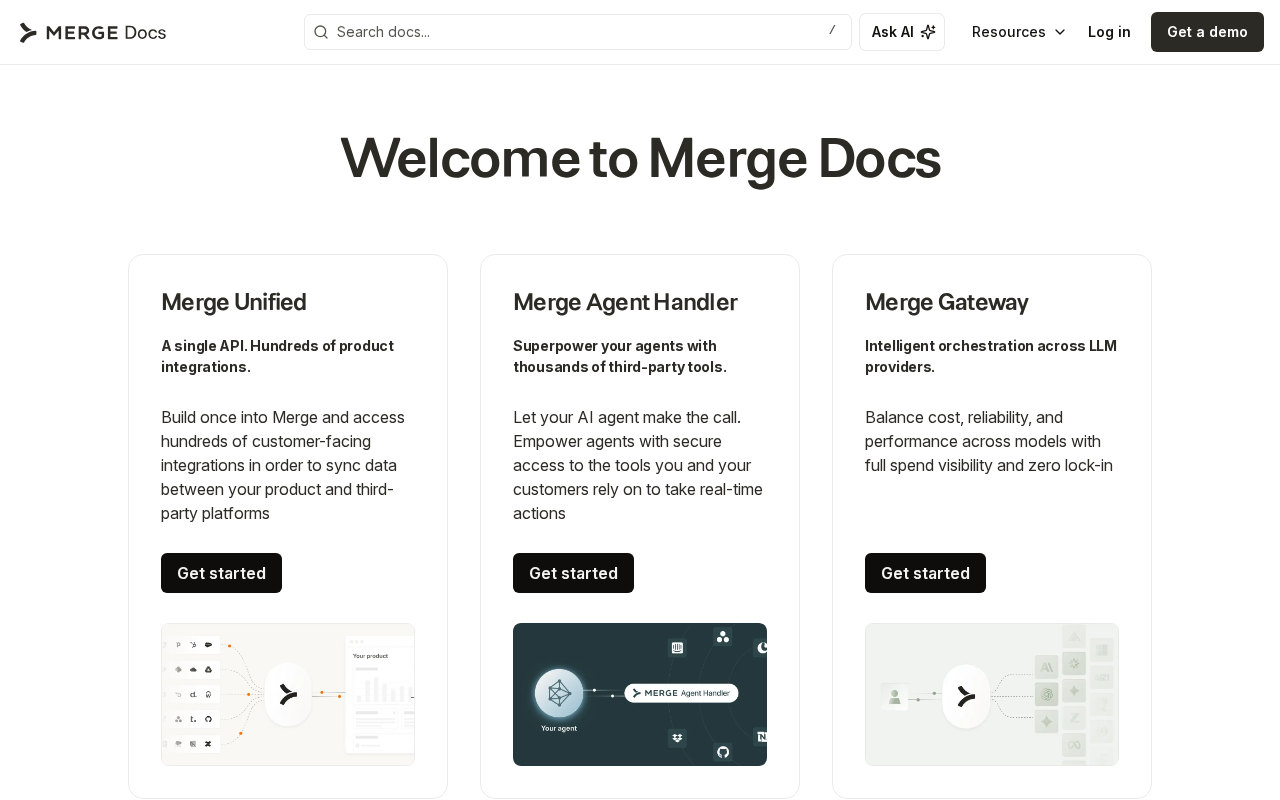
Task: Click the Log in link
Action: tap(1109, 32)
